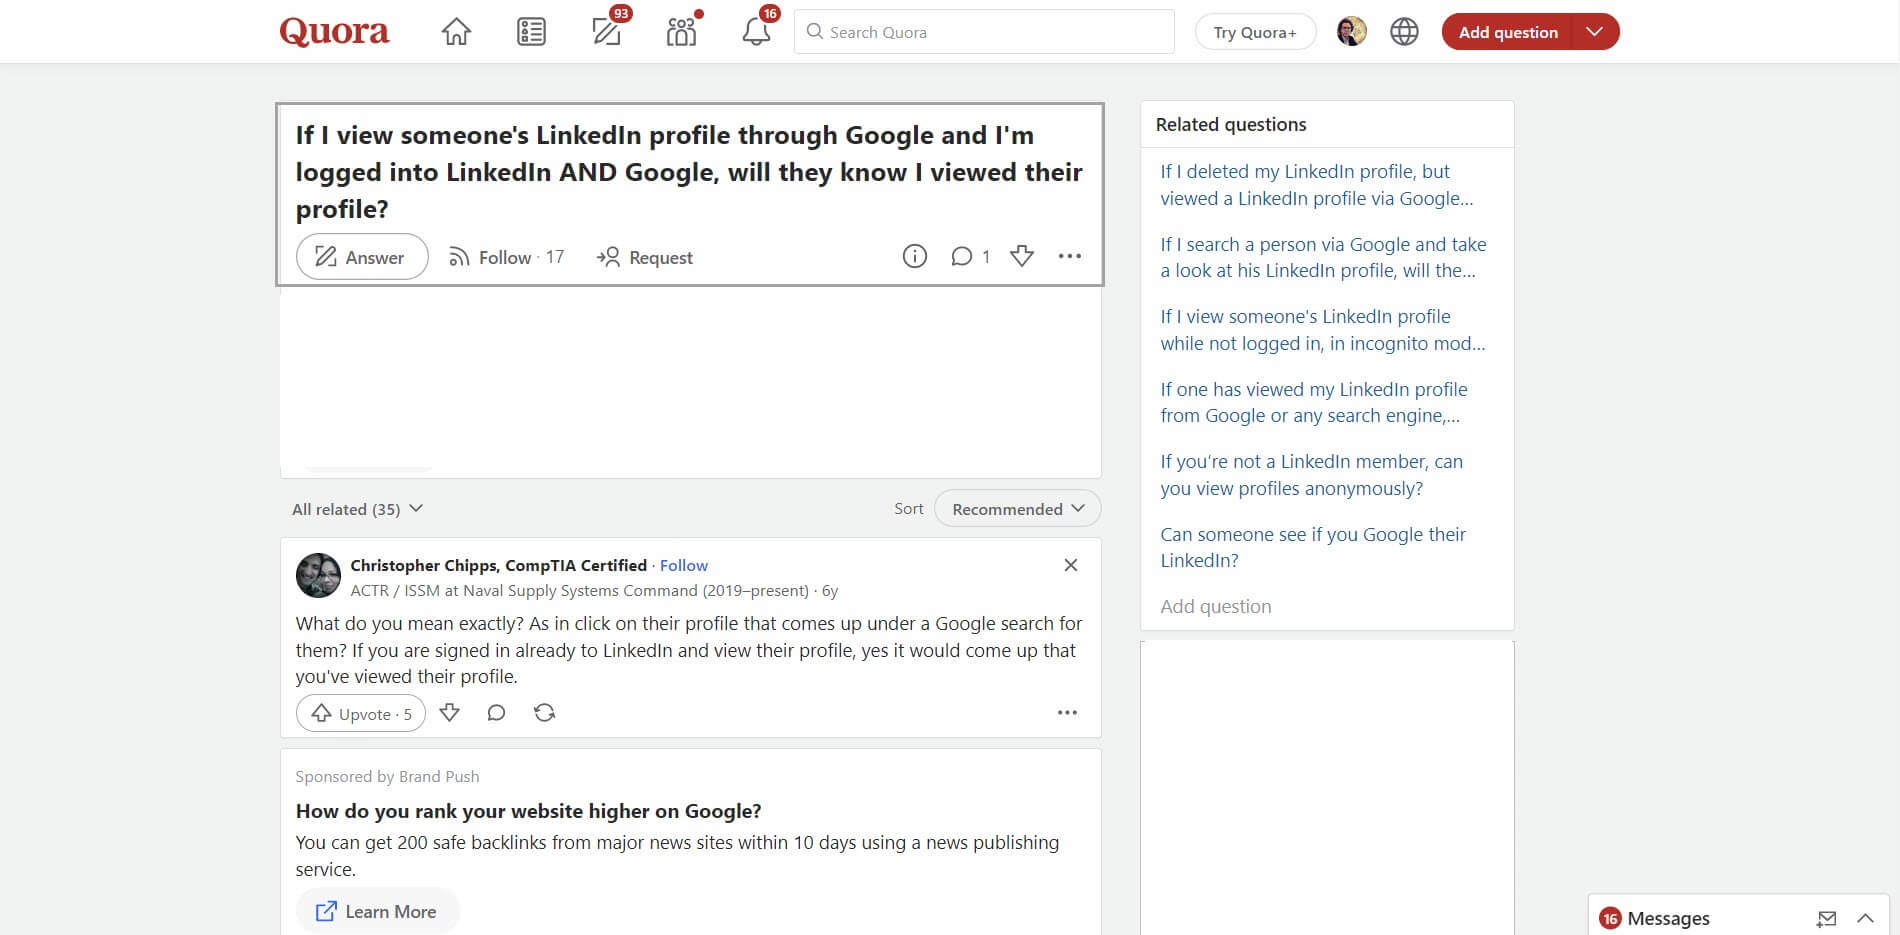Check the notifications bell showing 16 alerts

(755, 31)
